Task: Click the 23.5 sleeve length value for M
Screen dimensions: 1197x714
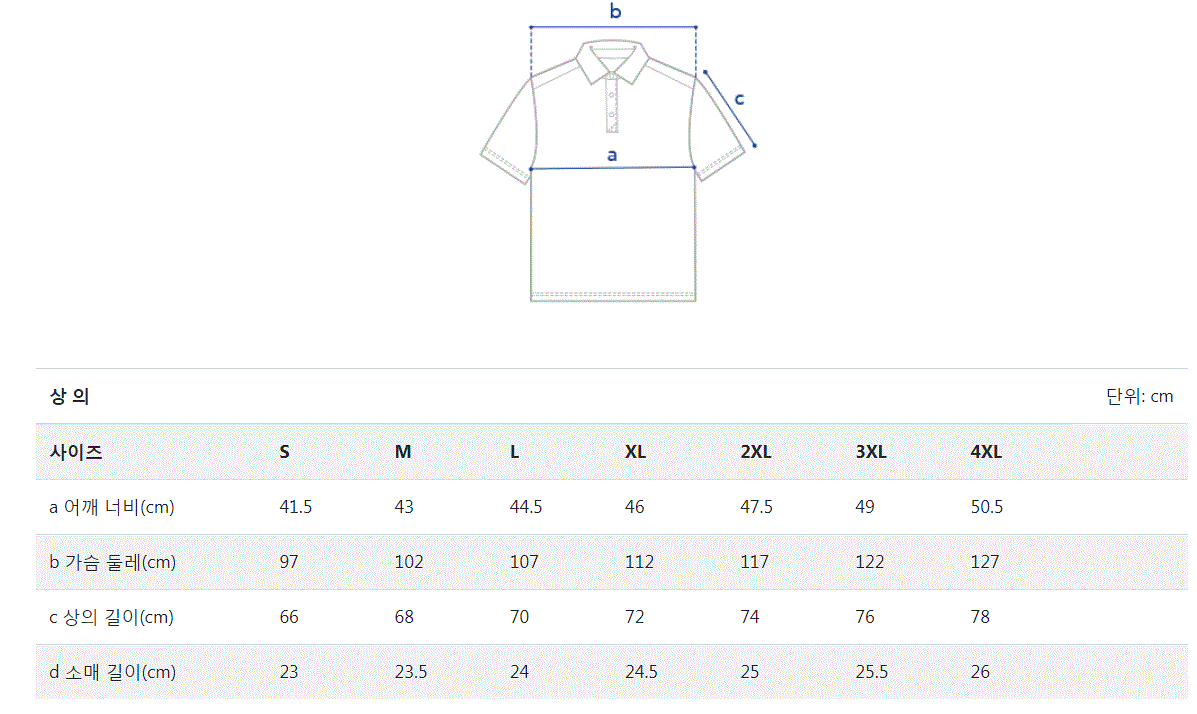Action: coord(411,672)
